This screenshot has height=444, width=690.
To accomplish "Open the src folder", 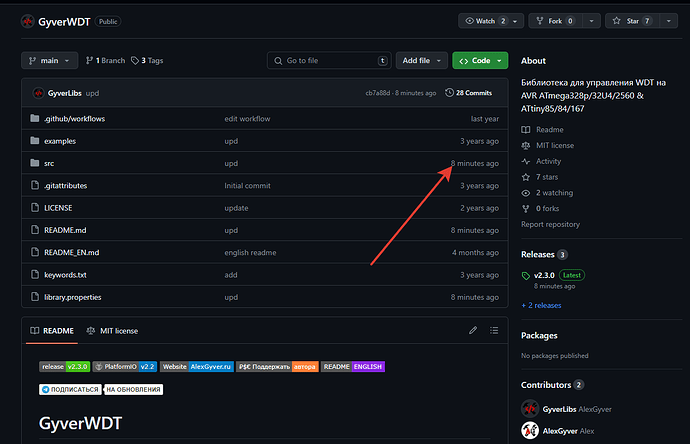I will point(49,163).
